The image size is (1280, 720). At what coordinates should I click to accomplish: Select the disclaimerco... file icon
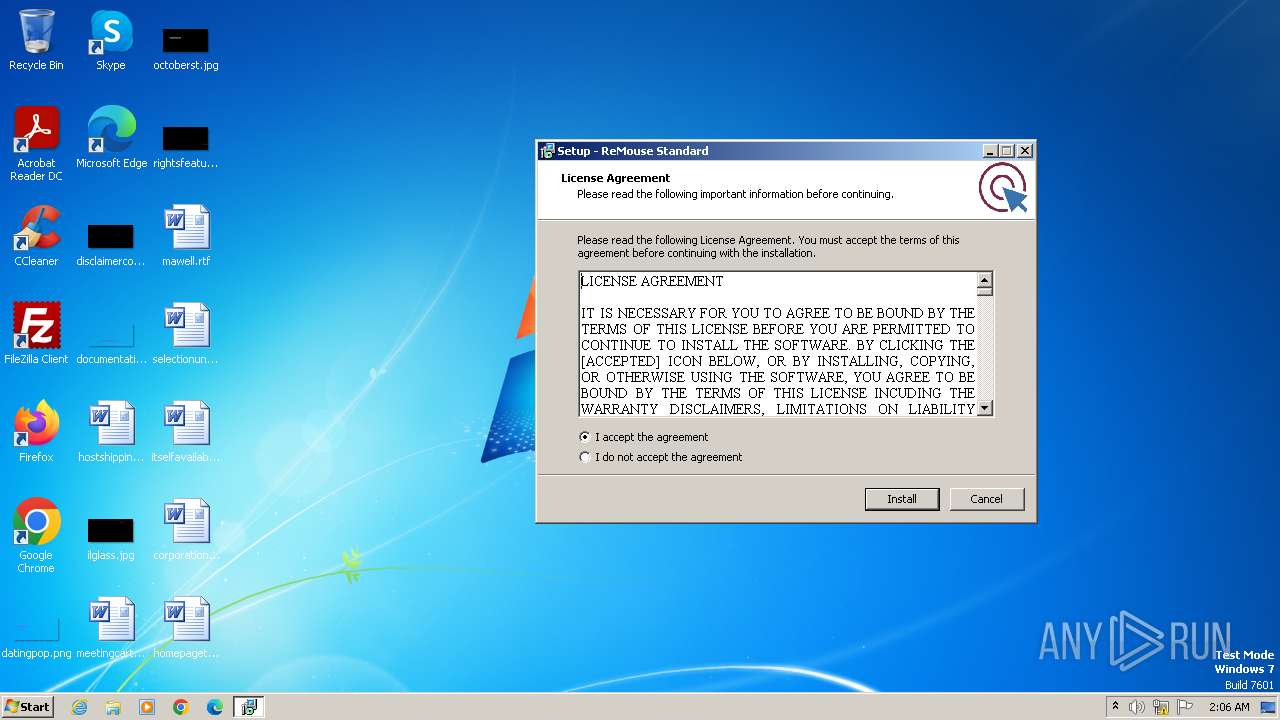coord(111,244)
